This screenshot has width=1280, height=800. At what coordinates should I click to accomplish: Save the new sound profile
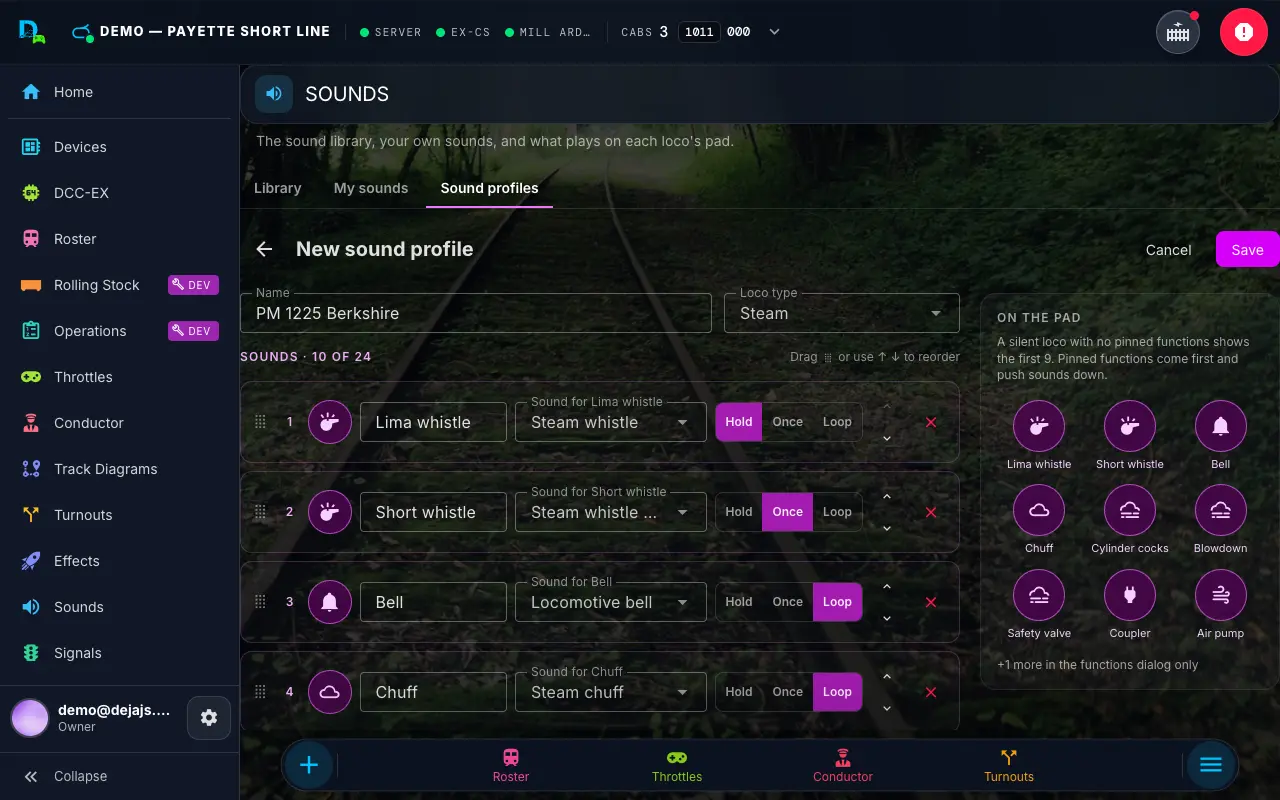(1247, 250)
